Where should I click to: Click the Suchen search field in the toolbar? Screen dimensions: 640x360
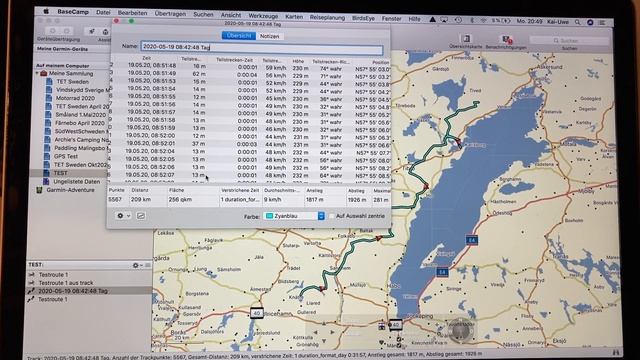(x=569, y=40)
